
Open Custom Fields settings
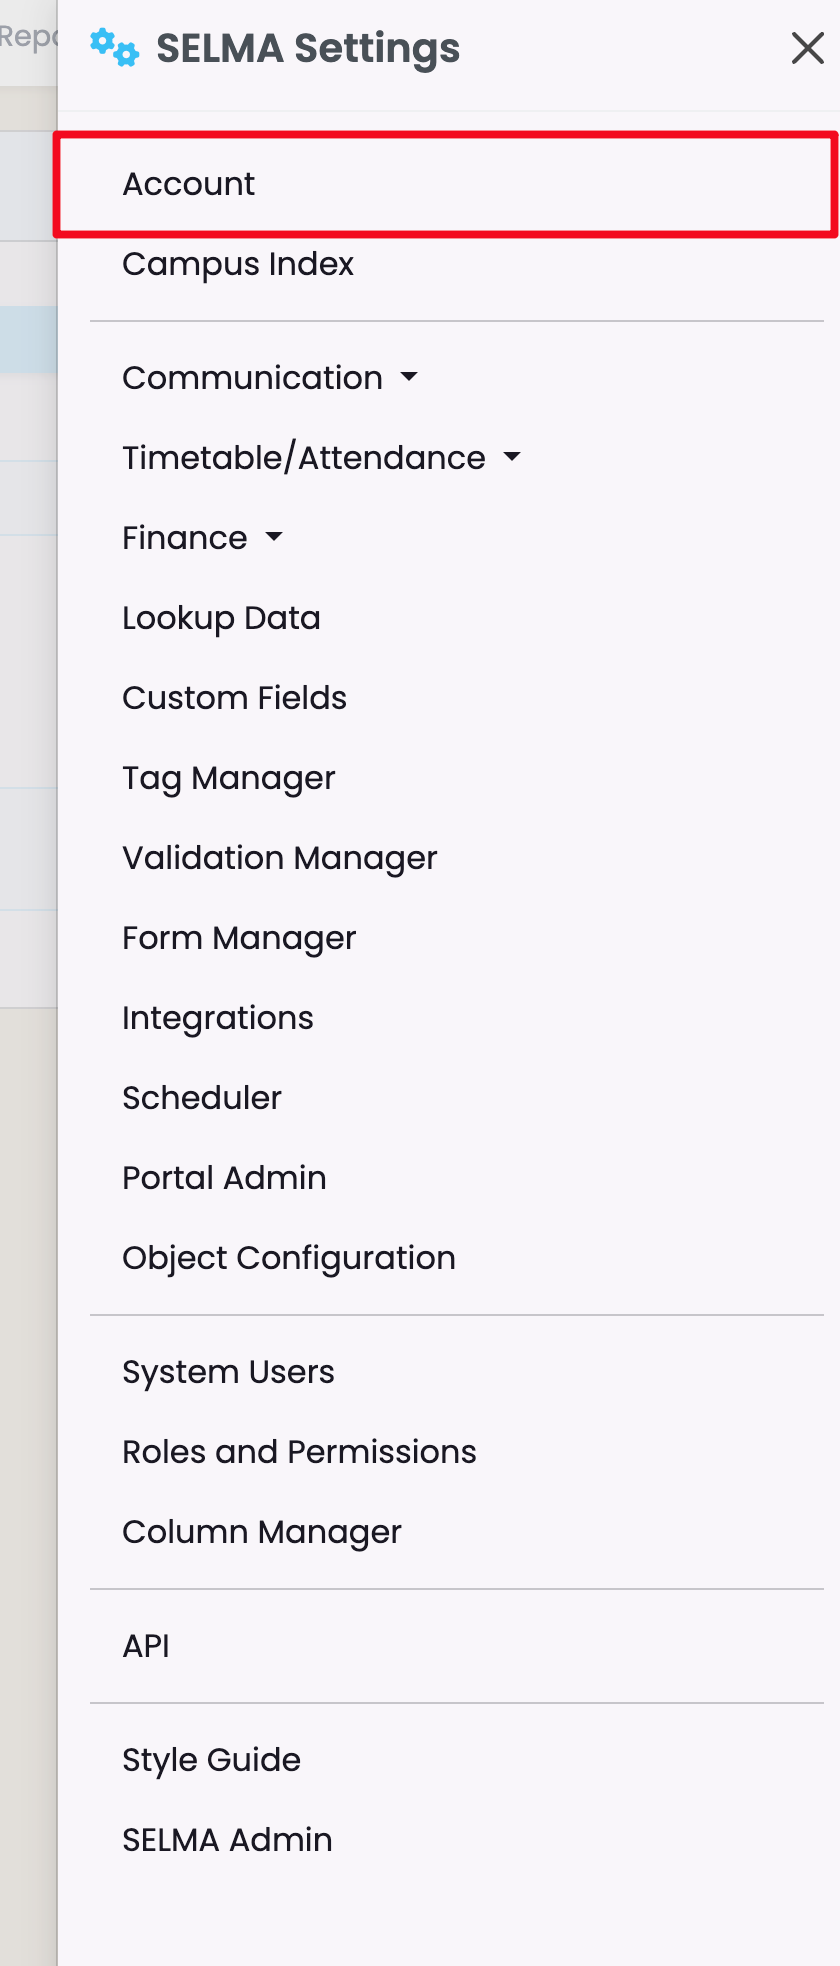234,698
